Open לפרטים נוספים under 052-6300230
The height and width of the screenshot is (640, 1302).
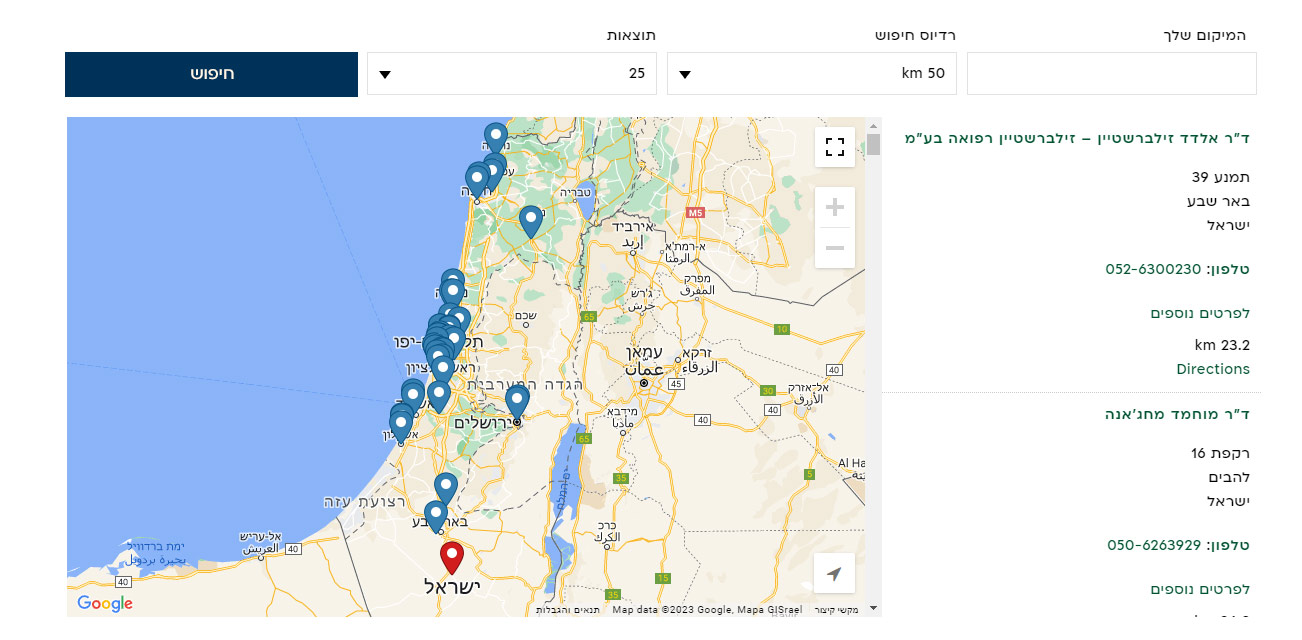point(1200,314)
